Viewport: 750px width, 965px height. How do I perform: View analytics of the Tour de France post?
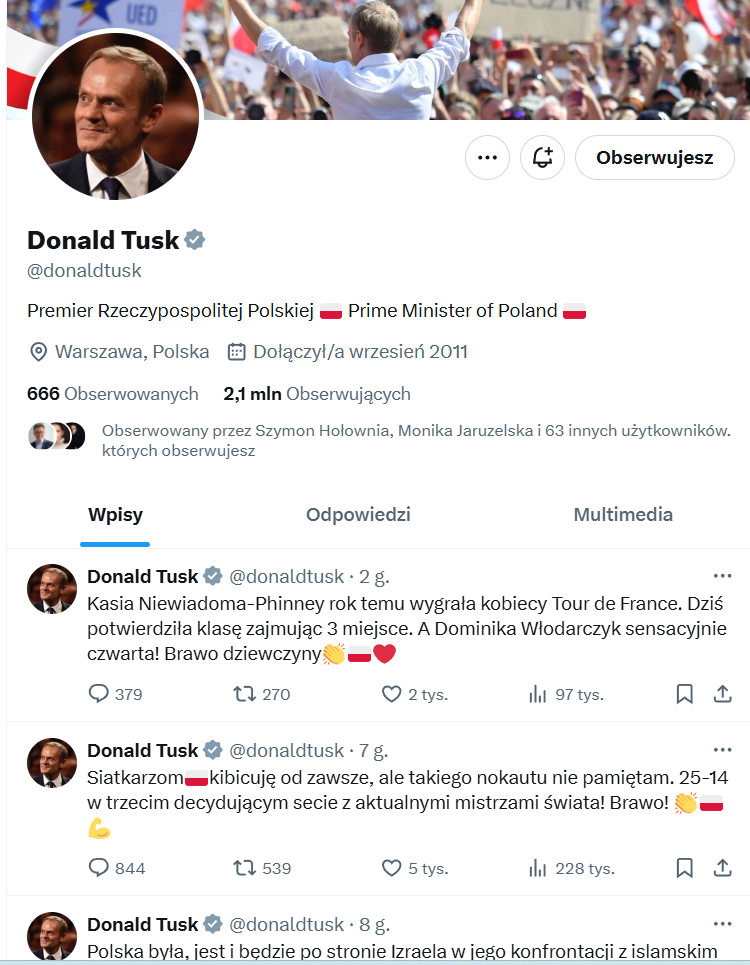point(538,694)
